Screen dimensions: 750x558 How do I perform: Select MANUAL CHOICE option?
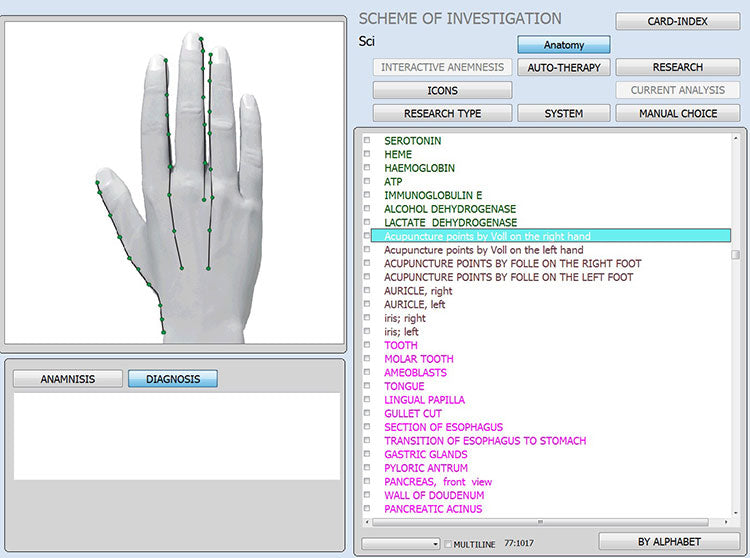coord(677,114)
